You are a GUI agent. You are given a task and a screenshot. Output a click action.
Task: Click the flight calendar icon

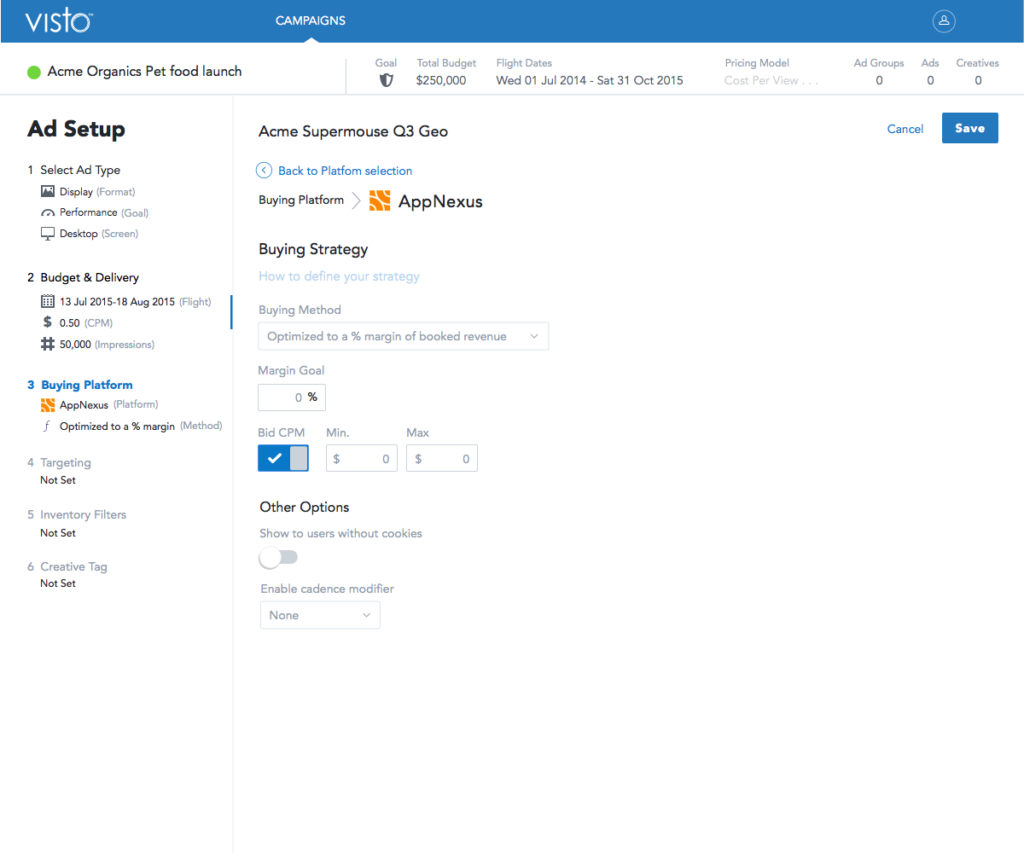coord(48,301)
